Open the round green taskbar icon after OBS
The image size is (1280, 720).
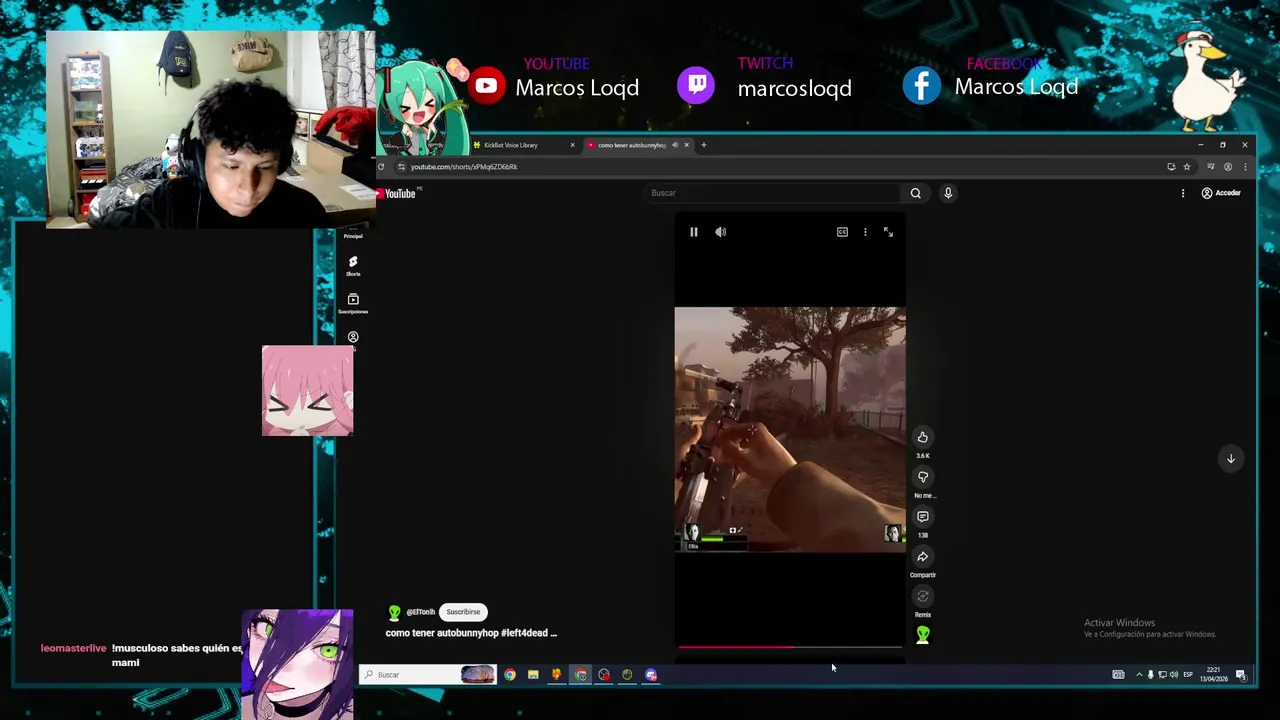627,675
